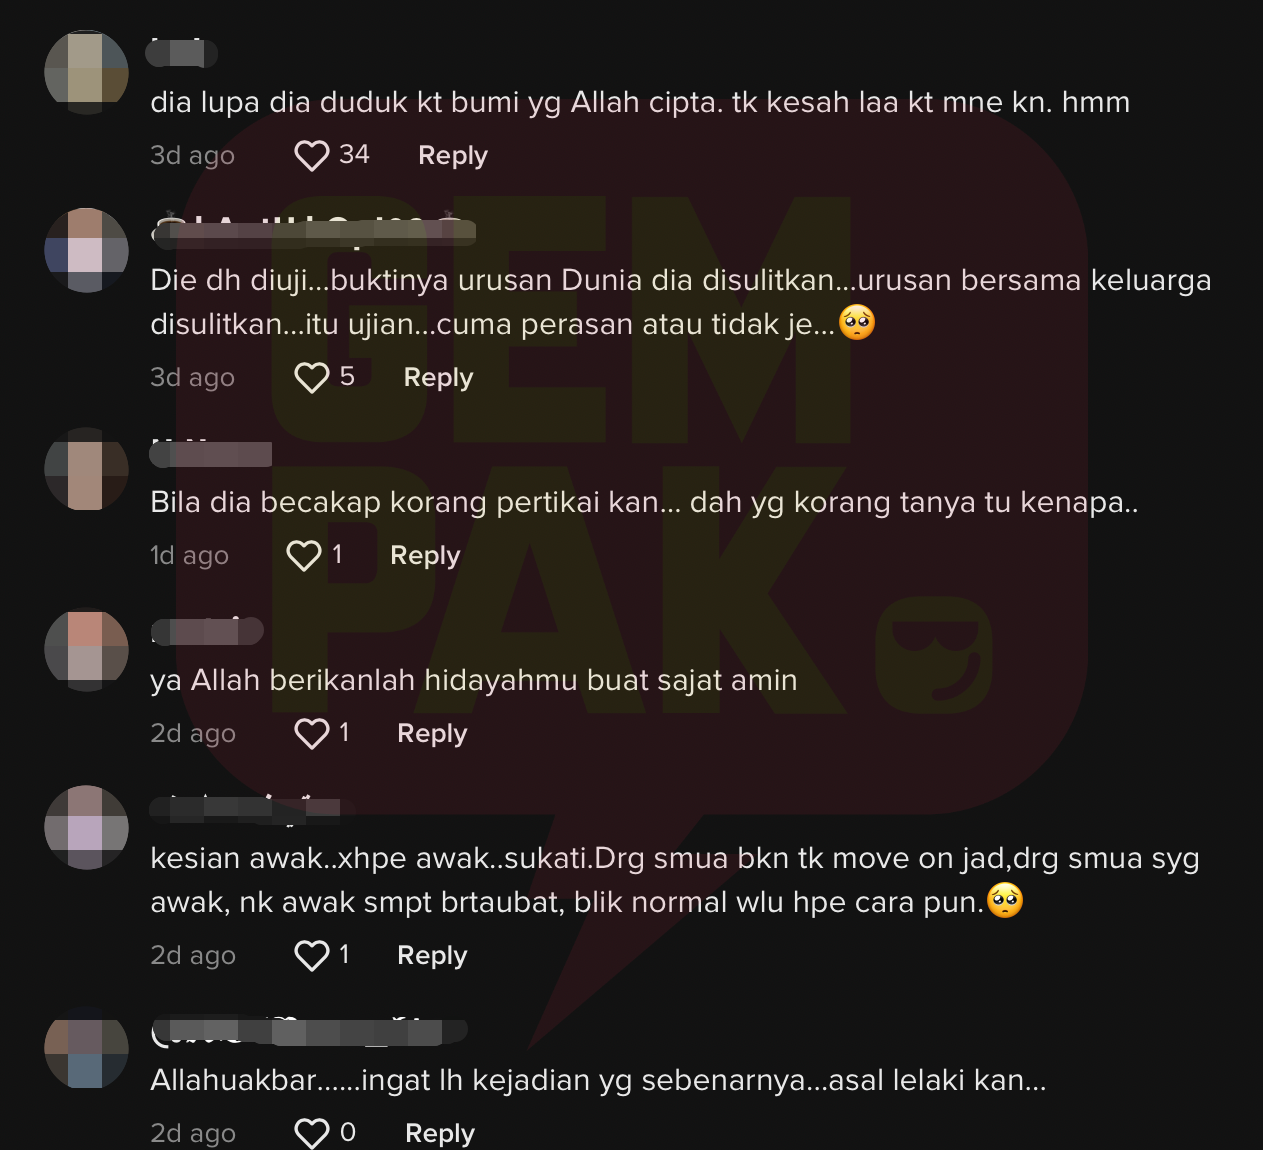This screenshot has width=1263, height=1150.
Task: Reply to 'Die dh diuji' comment
Action: click(x=438, y=377)
